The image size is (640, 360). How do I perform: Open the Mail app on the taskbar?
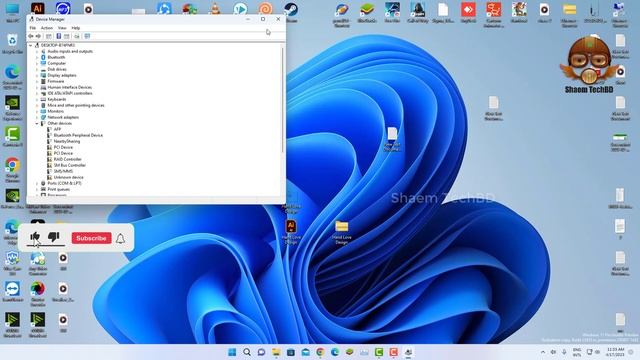(305, 352)
